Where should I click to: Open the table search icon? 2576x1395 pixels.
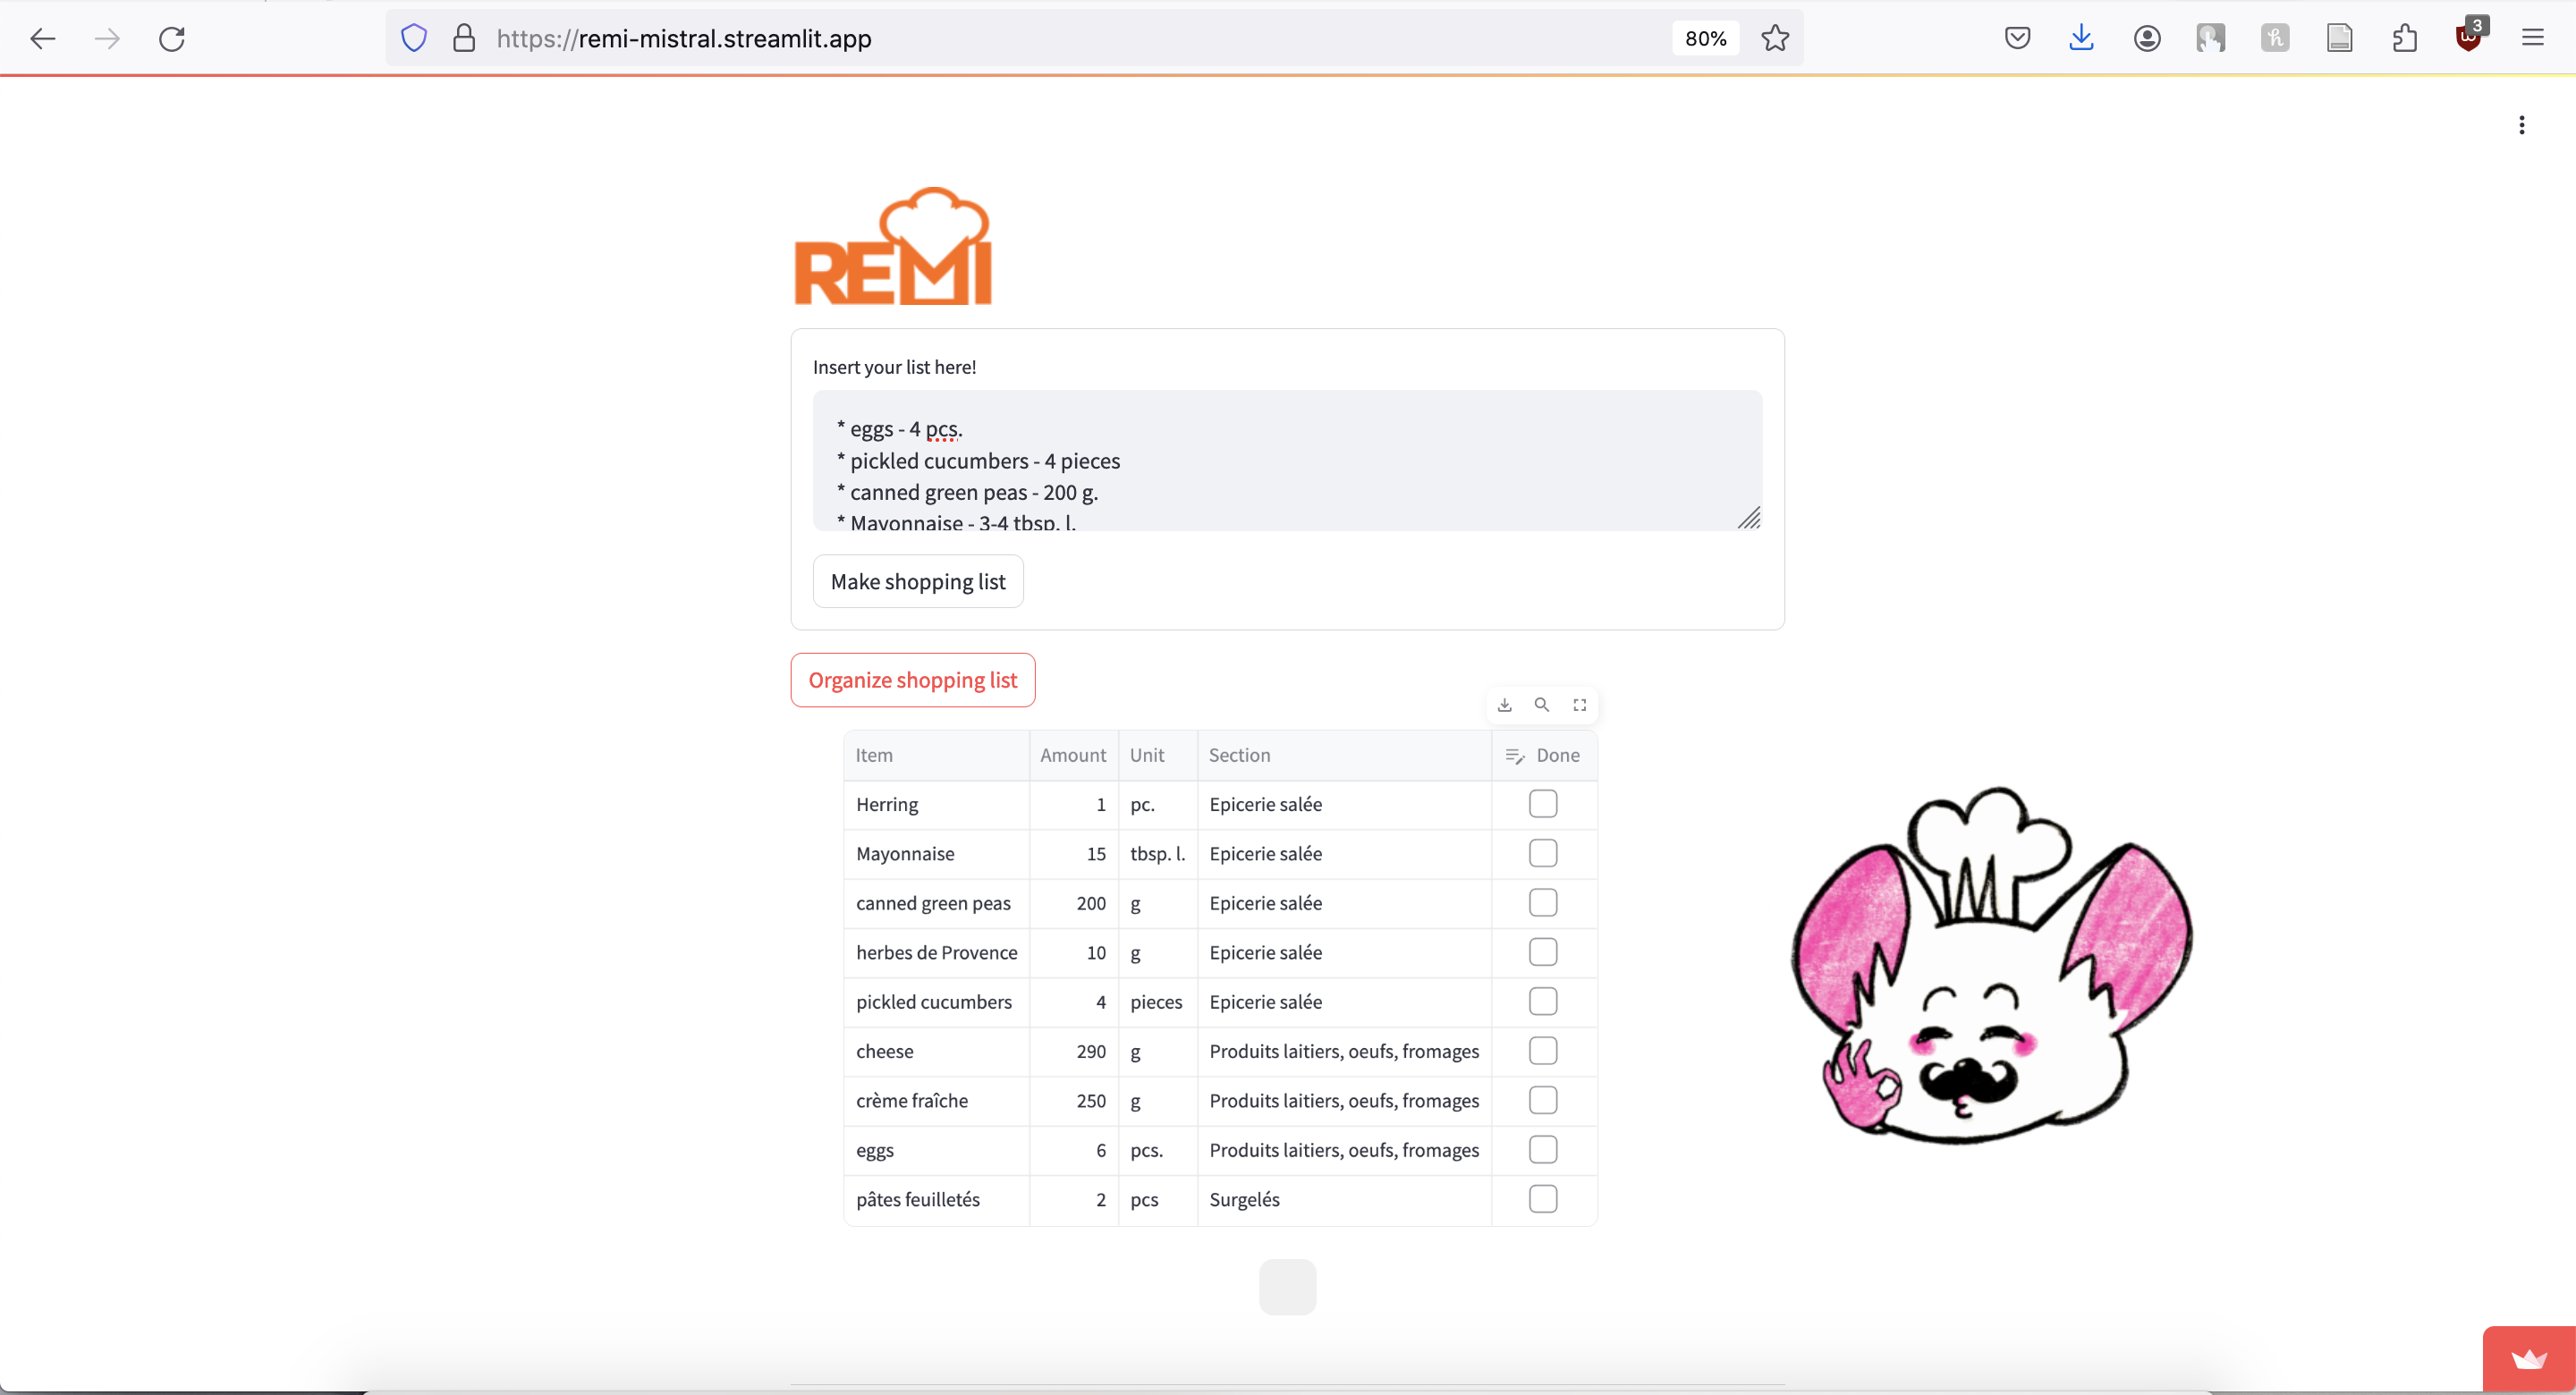1542,705
